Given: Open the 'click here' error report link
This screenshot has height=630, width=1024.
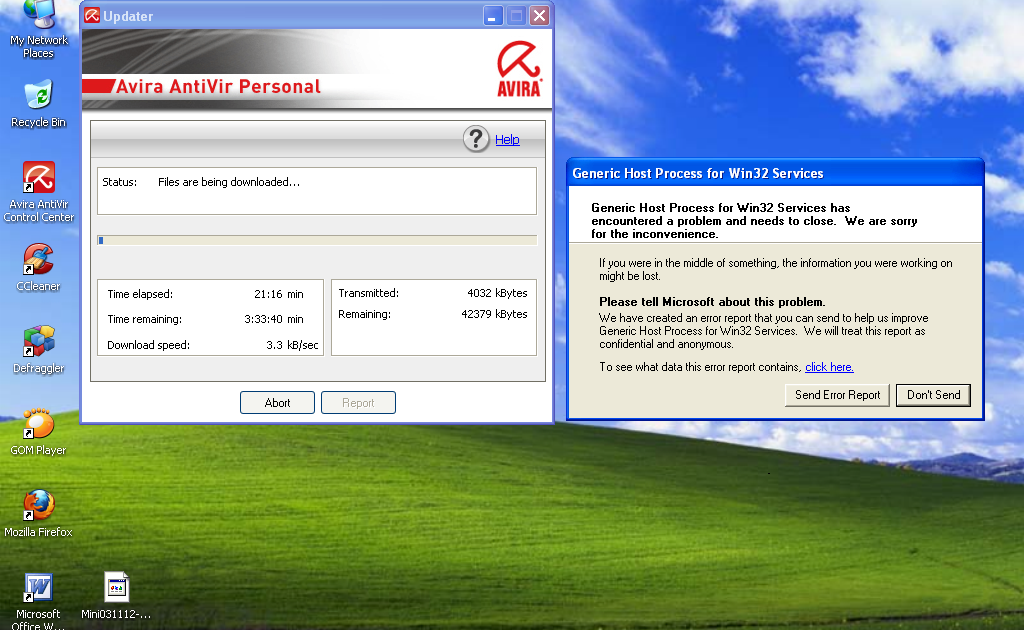Looking at the screenshot, I should click(829, 367).
